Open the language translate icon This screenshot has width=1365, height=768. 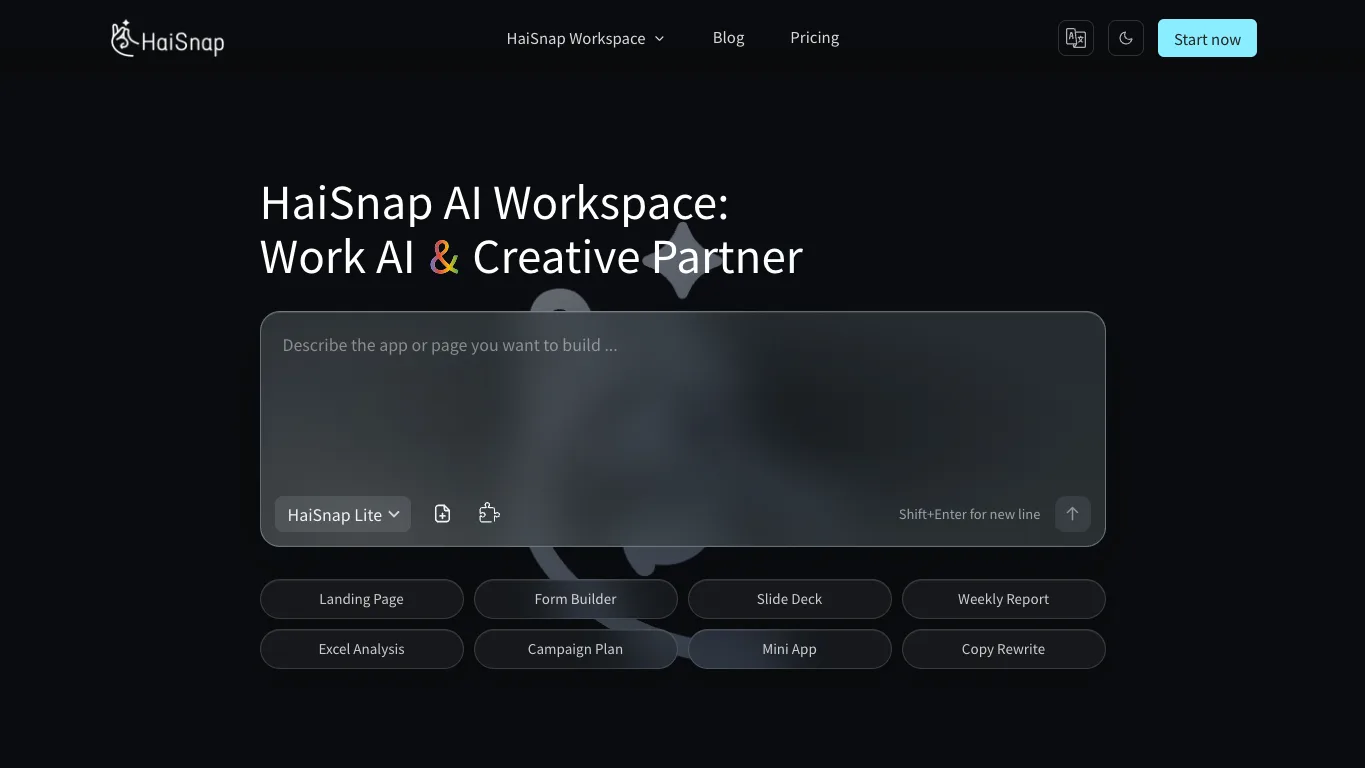pos(1076,38)
